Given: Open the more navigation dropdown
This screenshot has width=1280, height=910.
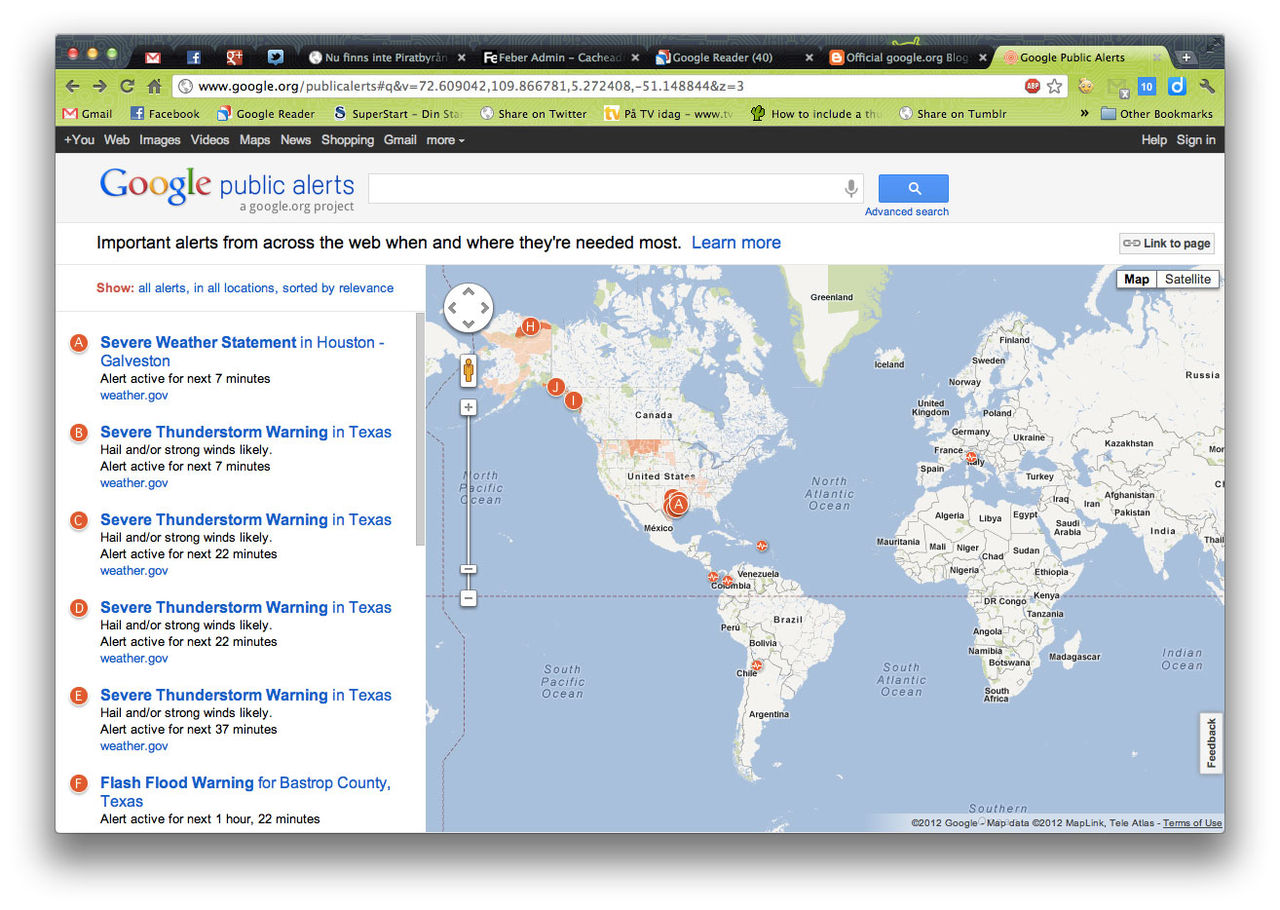Looking at the screenshot, I should click(445, 140).
